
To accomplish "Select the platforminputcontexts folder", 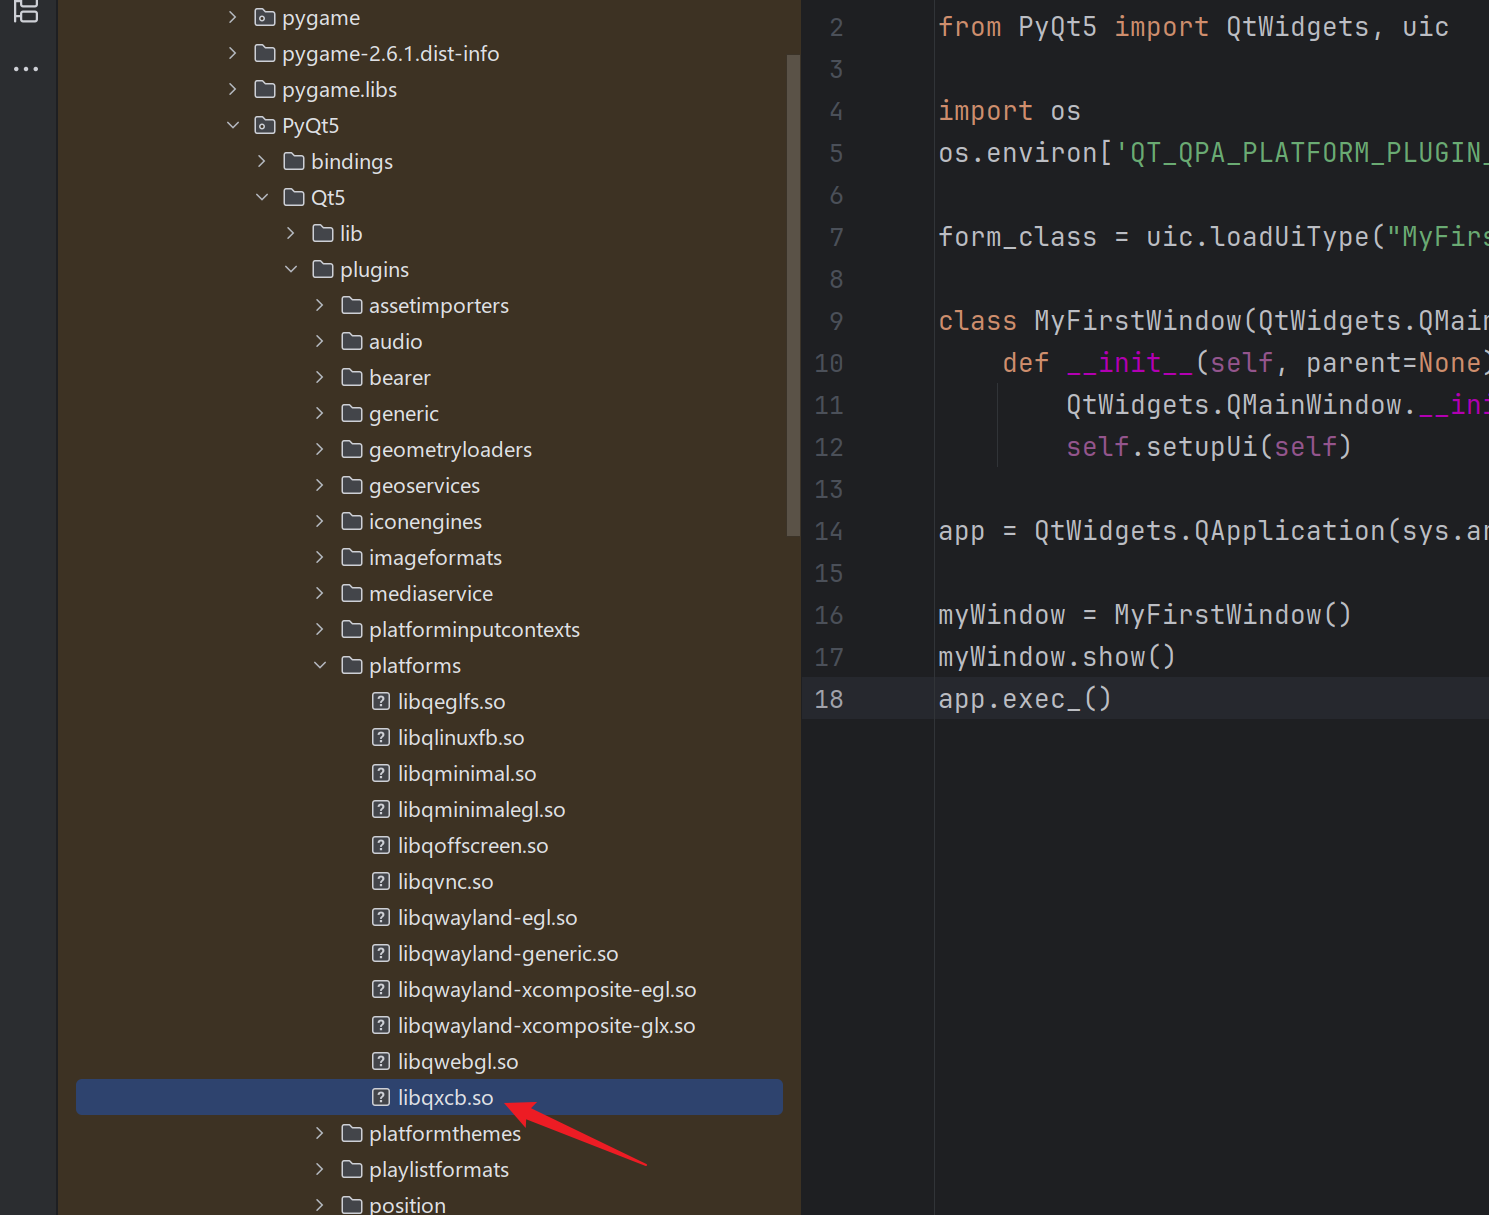I will [x=474, y=629].
